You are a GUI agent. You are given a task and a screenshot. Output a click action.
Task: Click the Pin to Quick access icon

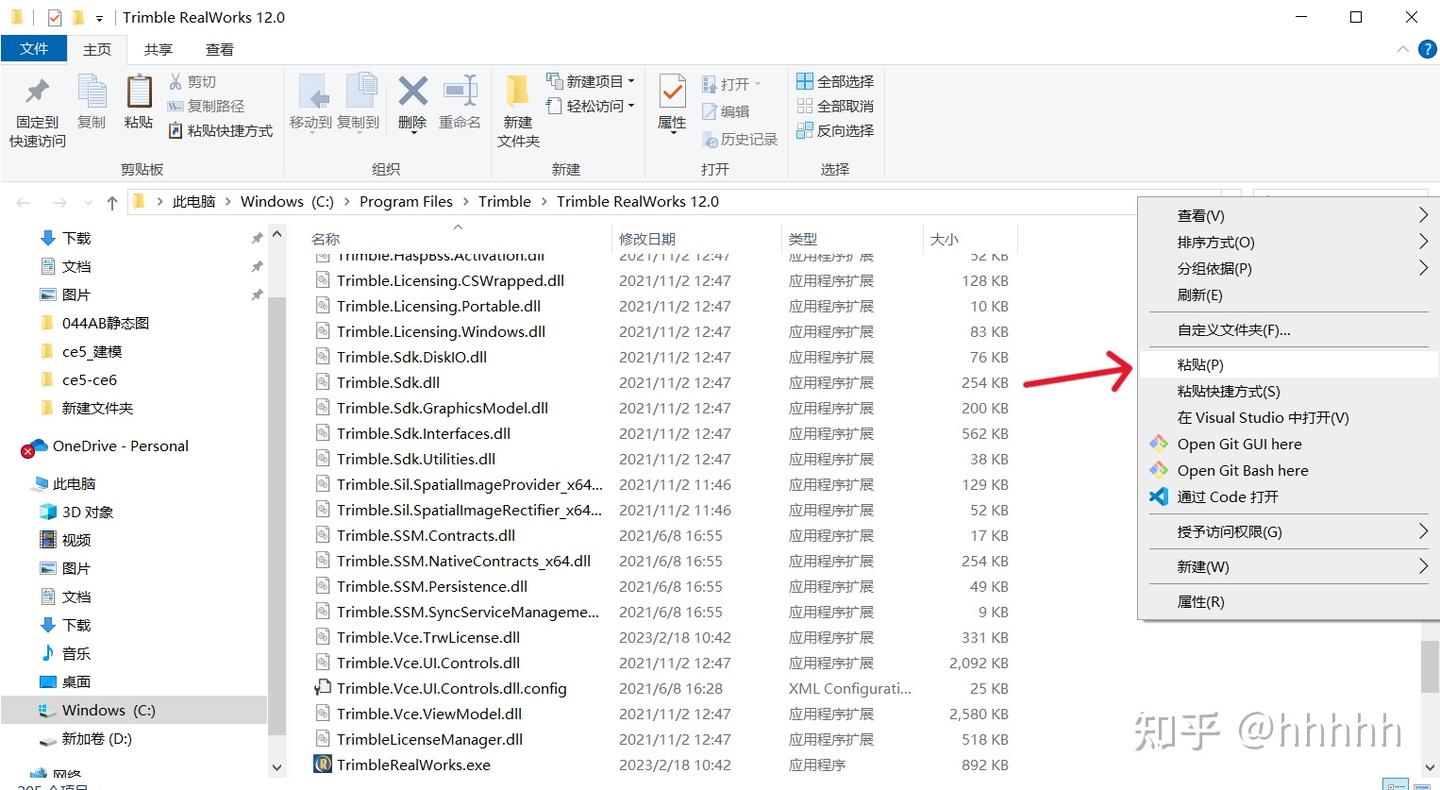point(37,93)
